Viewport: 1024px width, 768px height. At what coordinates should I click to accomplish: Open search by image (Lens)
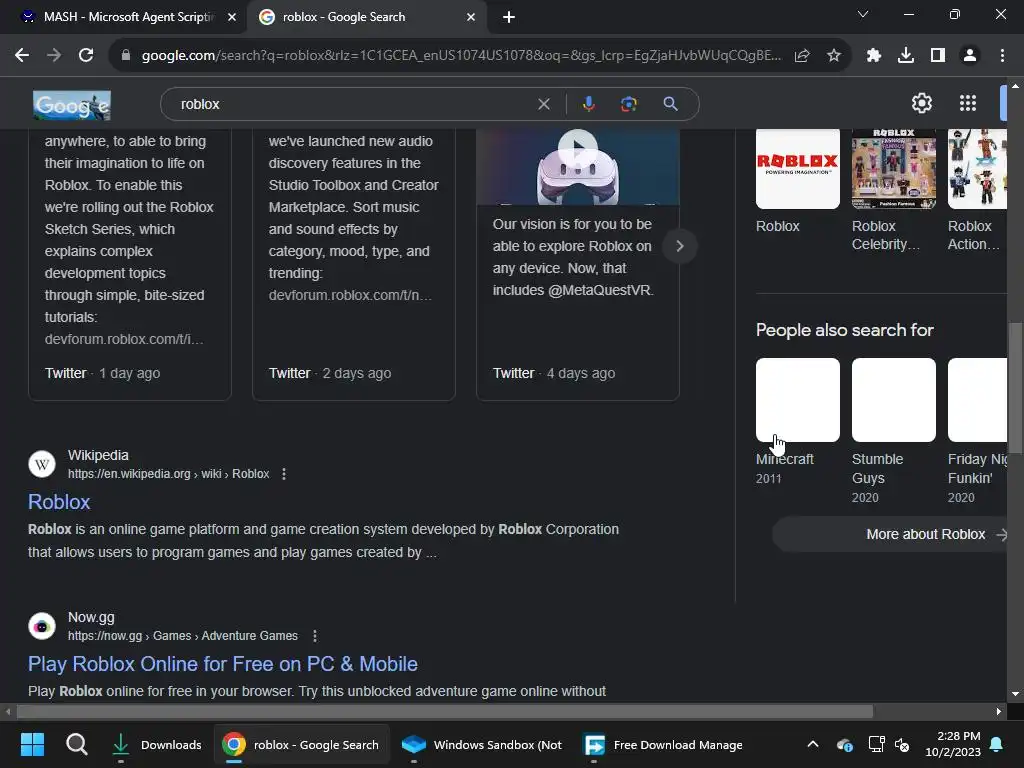[x=628, y=104]
